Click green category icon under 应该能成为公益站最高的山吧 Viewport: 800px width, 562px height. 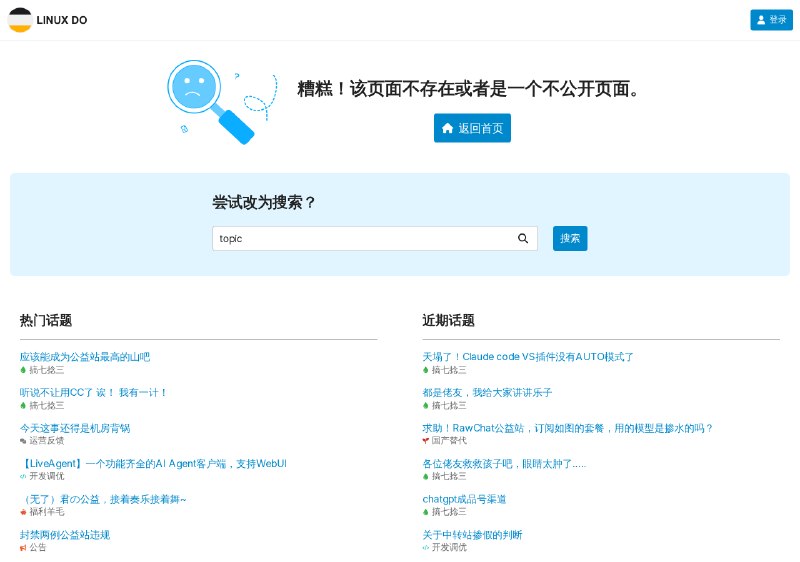[x=23, y=370]
